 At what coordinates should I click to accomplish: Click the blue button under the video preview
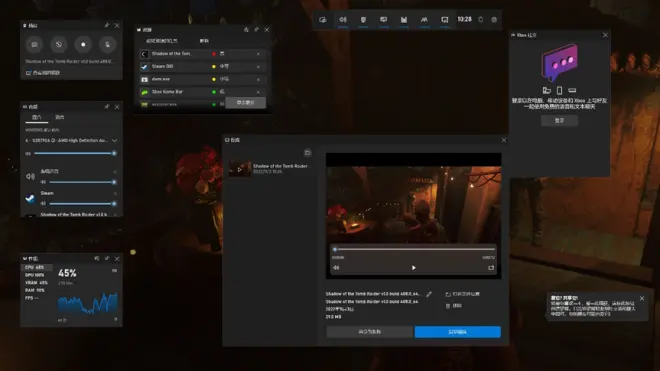(x=458, y=332)
